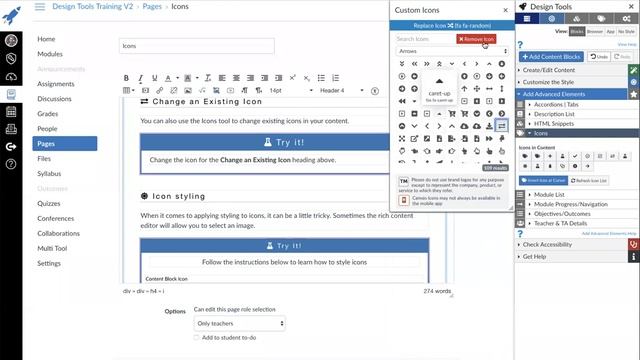The height and width of the screenshot is (360, 640).
Task: Select the caret-up icon in Custom Icons
Action: coord(439,113)
